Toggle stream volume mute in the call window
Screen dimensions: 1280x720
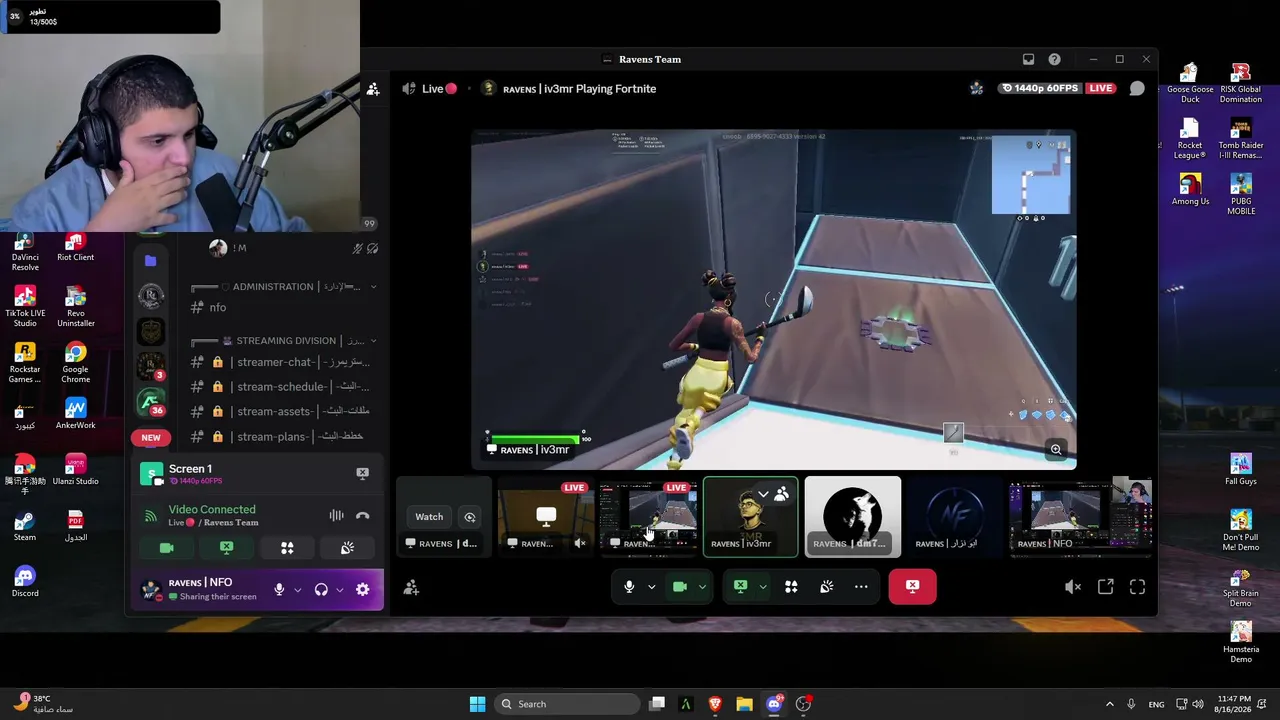(1073, 588)
